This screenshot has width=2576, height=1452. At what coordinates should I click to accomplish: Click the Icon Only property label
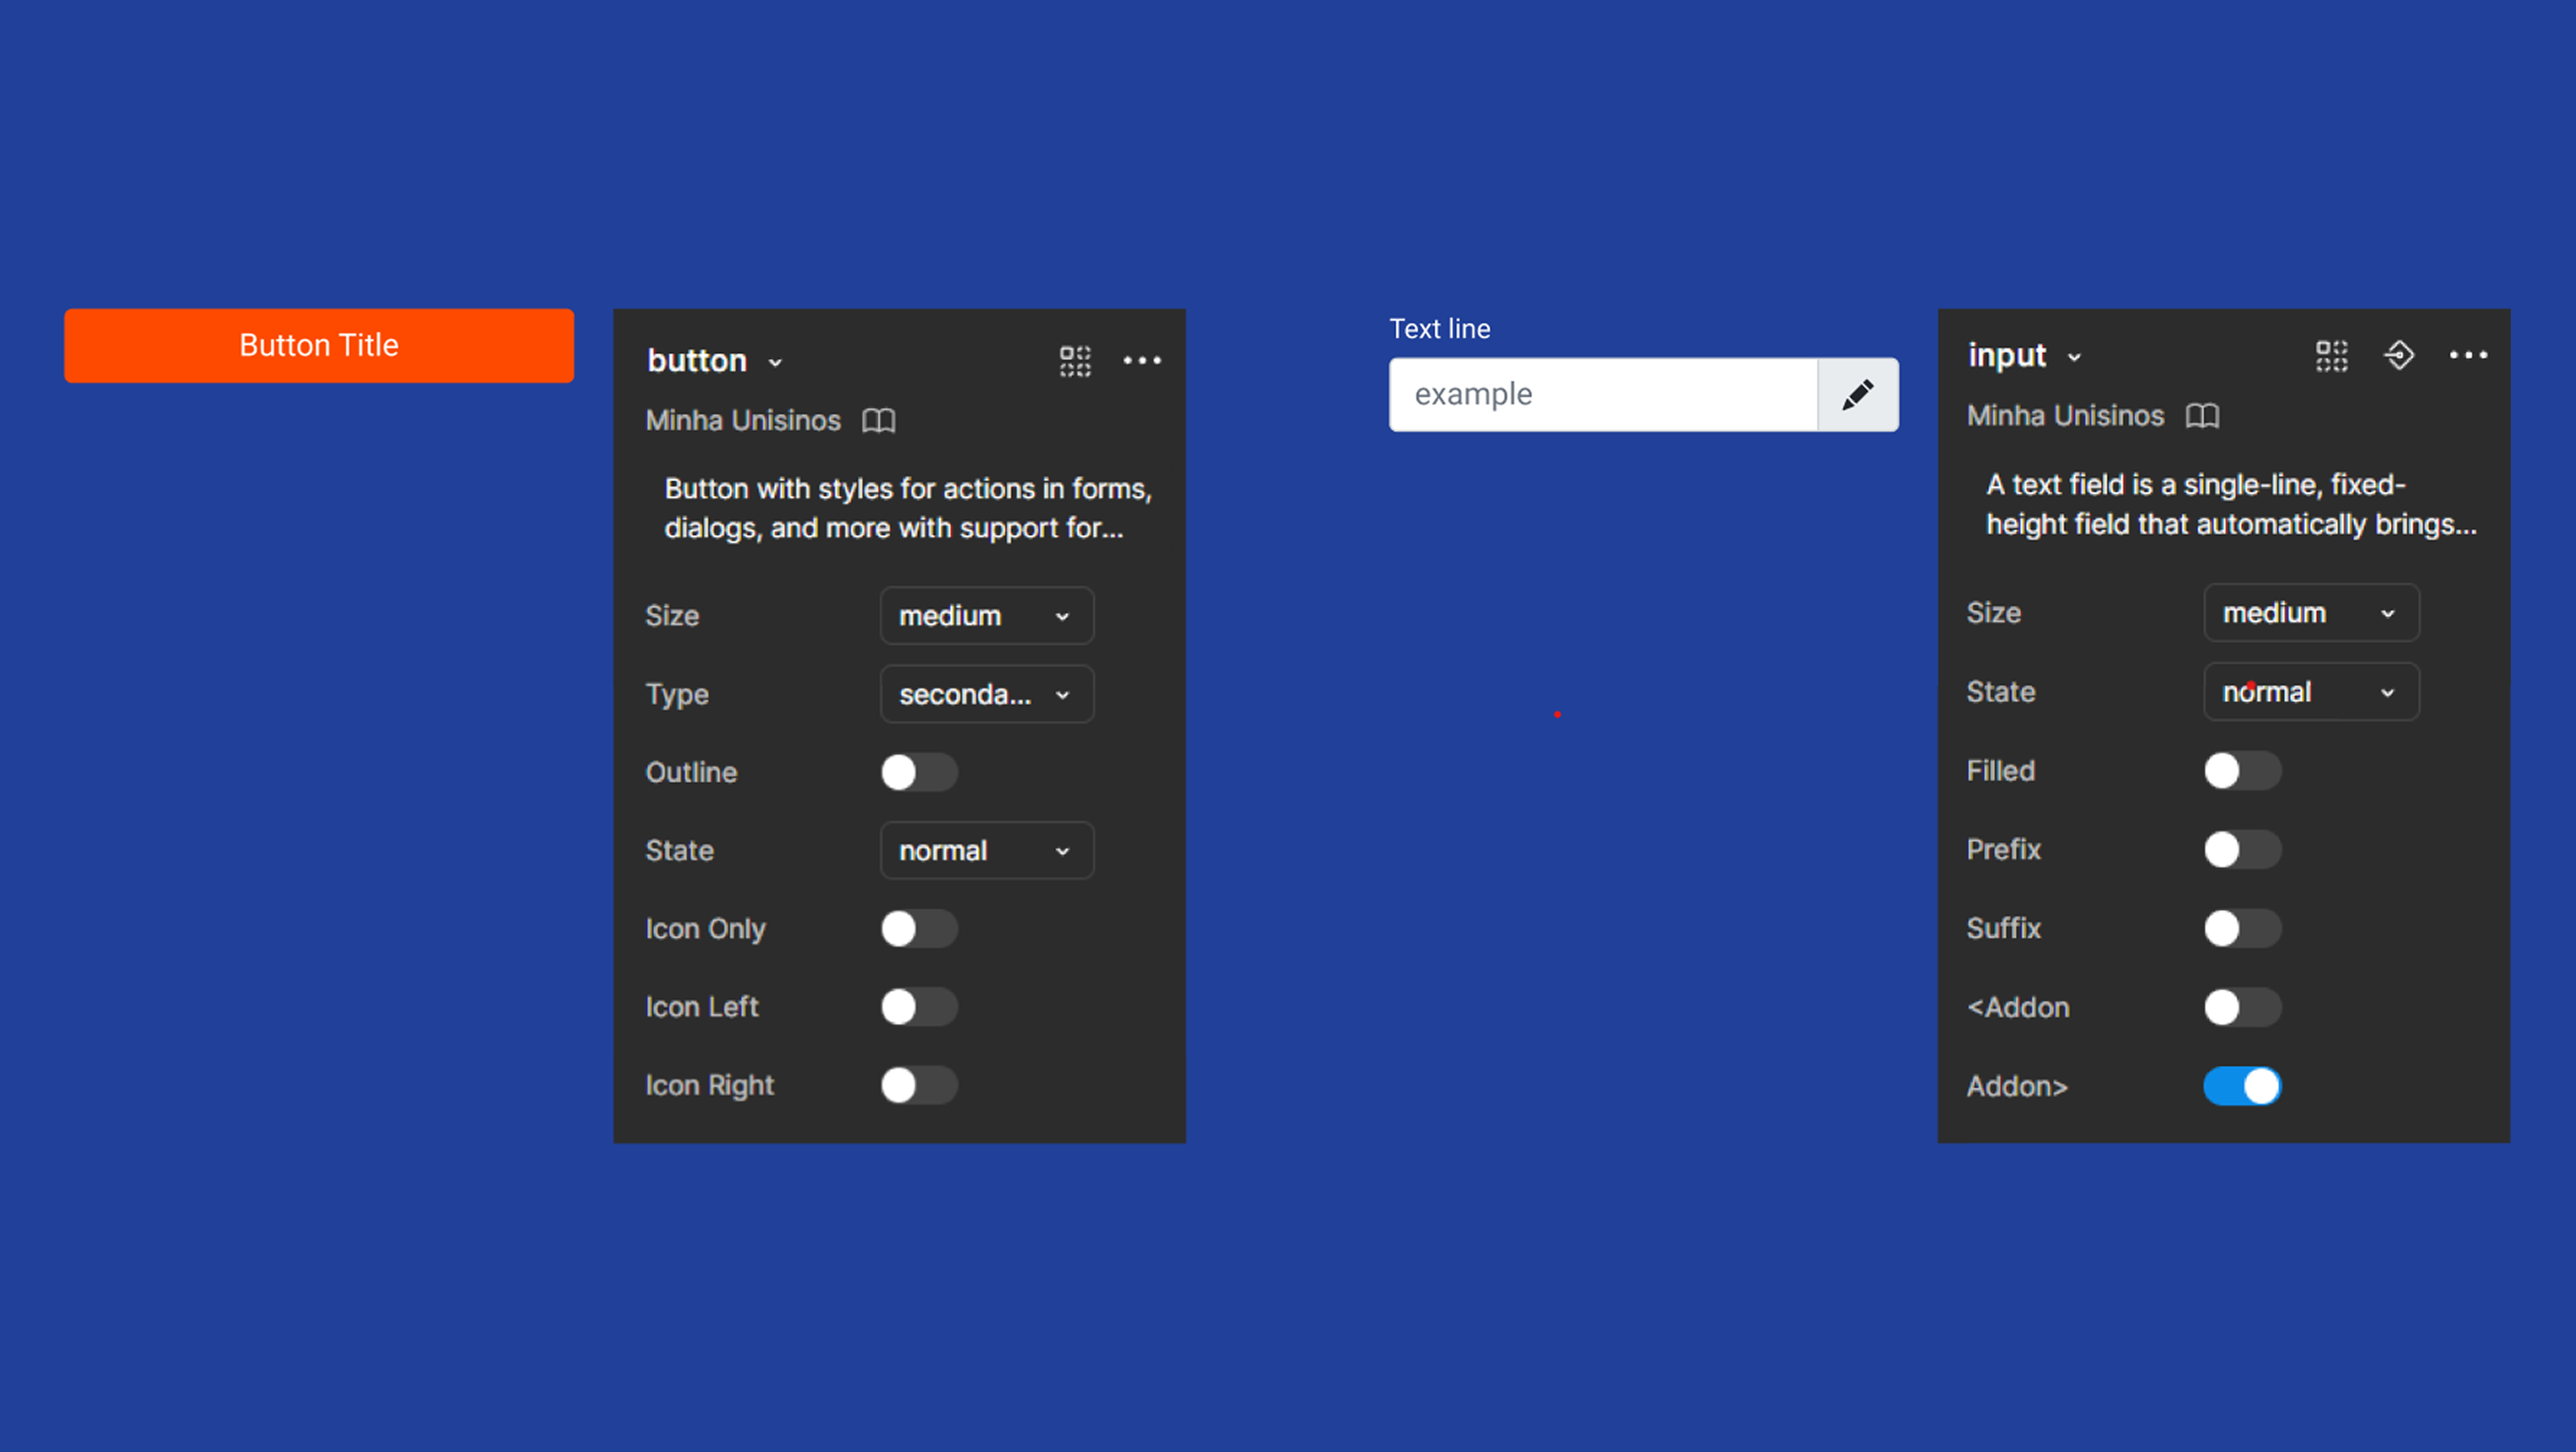pos(705,929)
